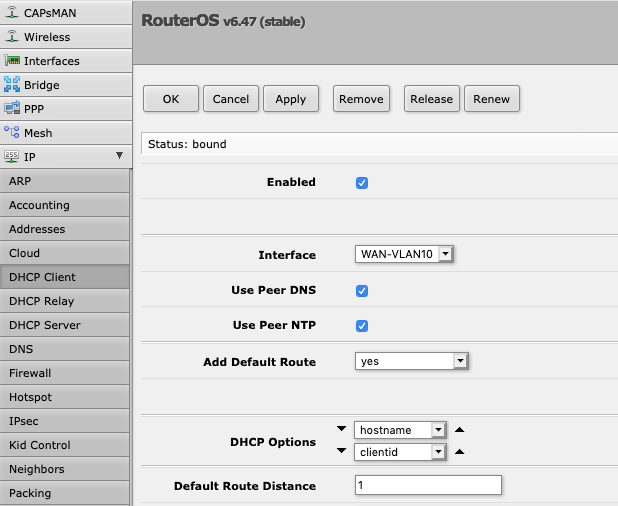Open the CAPsMAN menu
The image size is (618, 506).
66,13
